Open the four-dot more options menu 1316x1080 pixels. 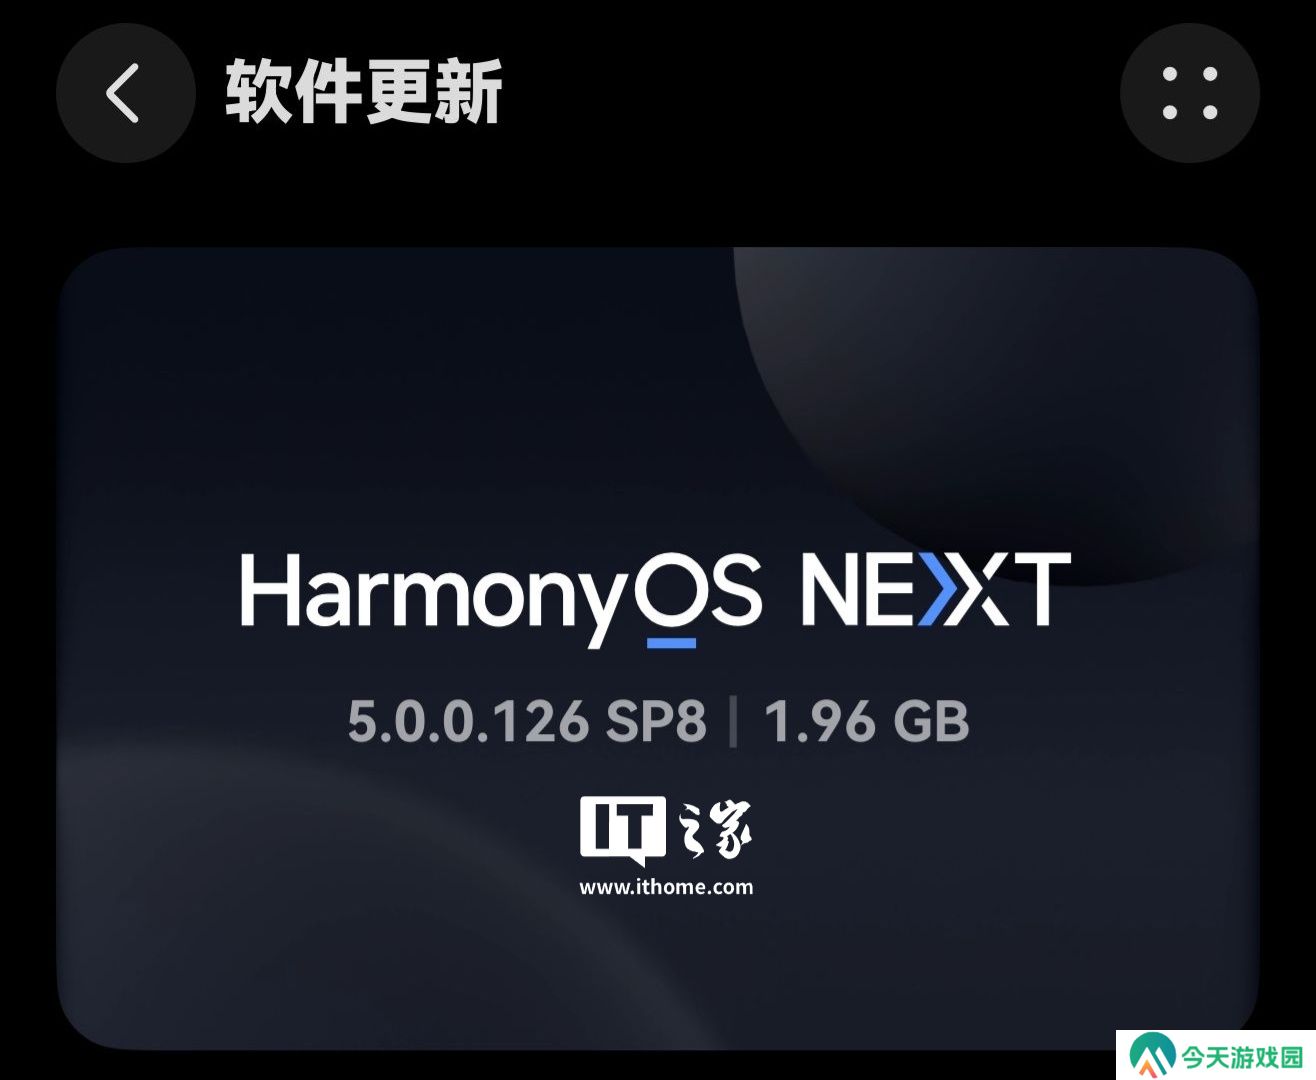1189,93
